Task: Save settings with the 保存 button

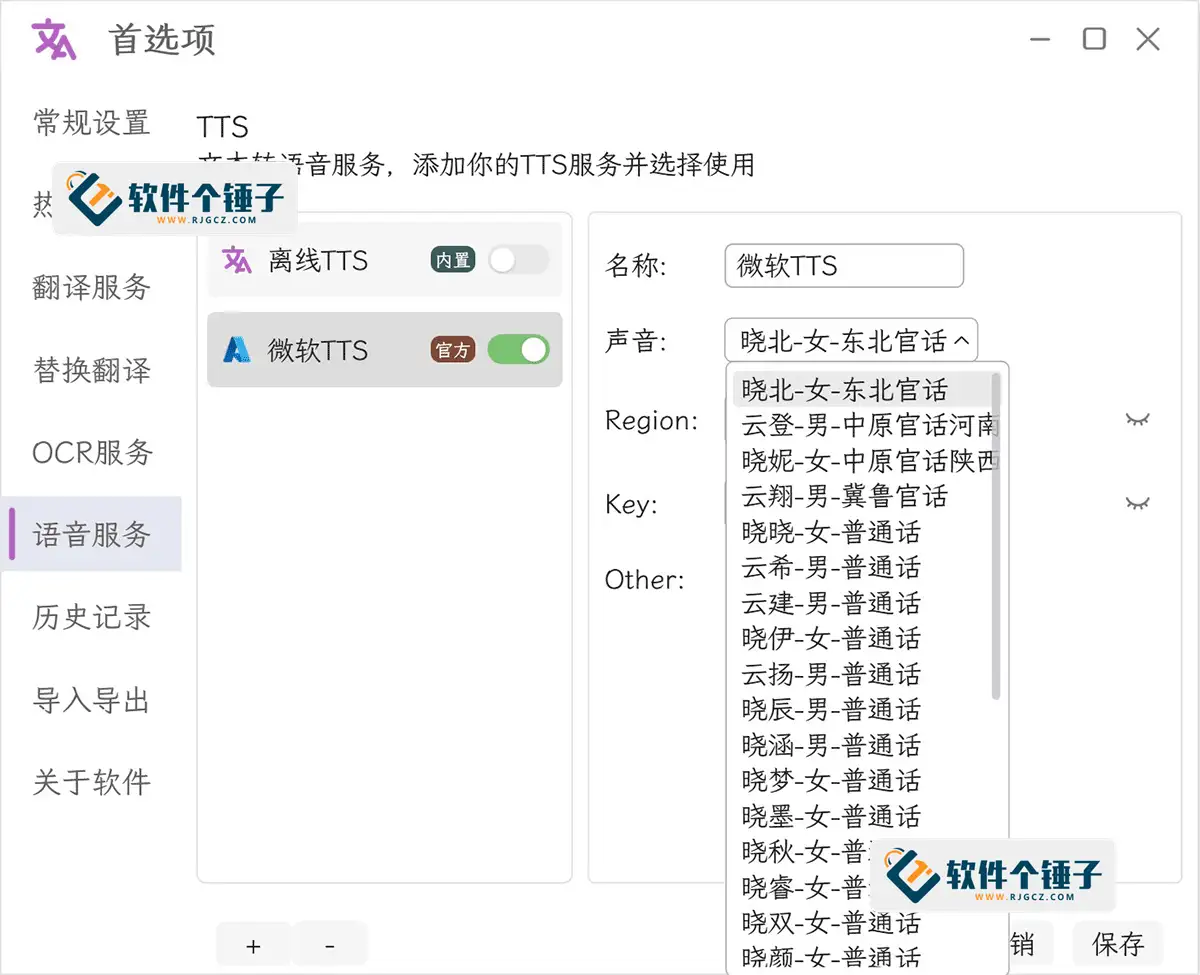Action: click(1118, 943)
